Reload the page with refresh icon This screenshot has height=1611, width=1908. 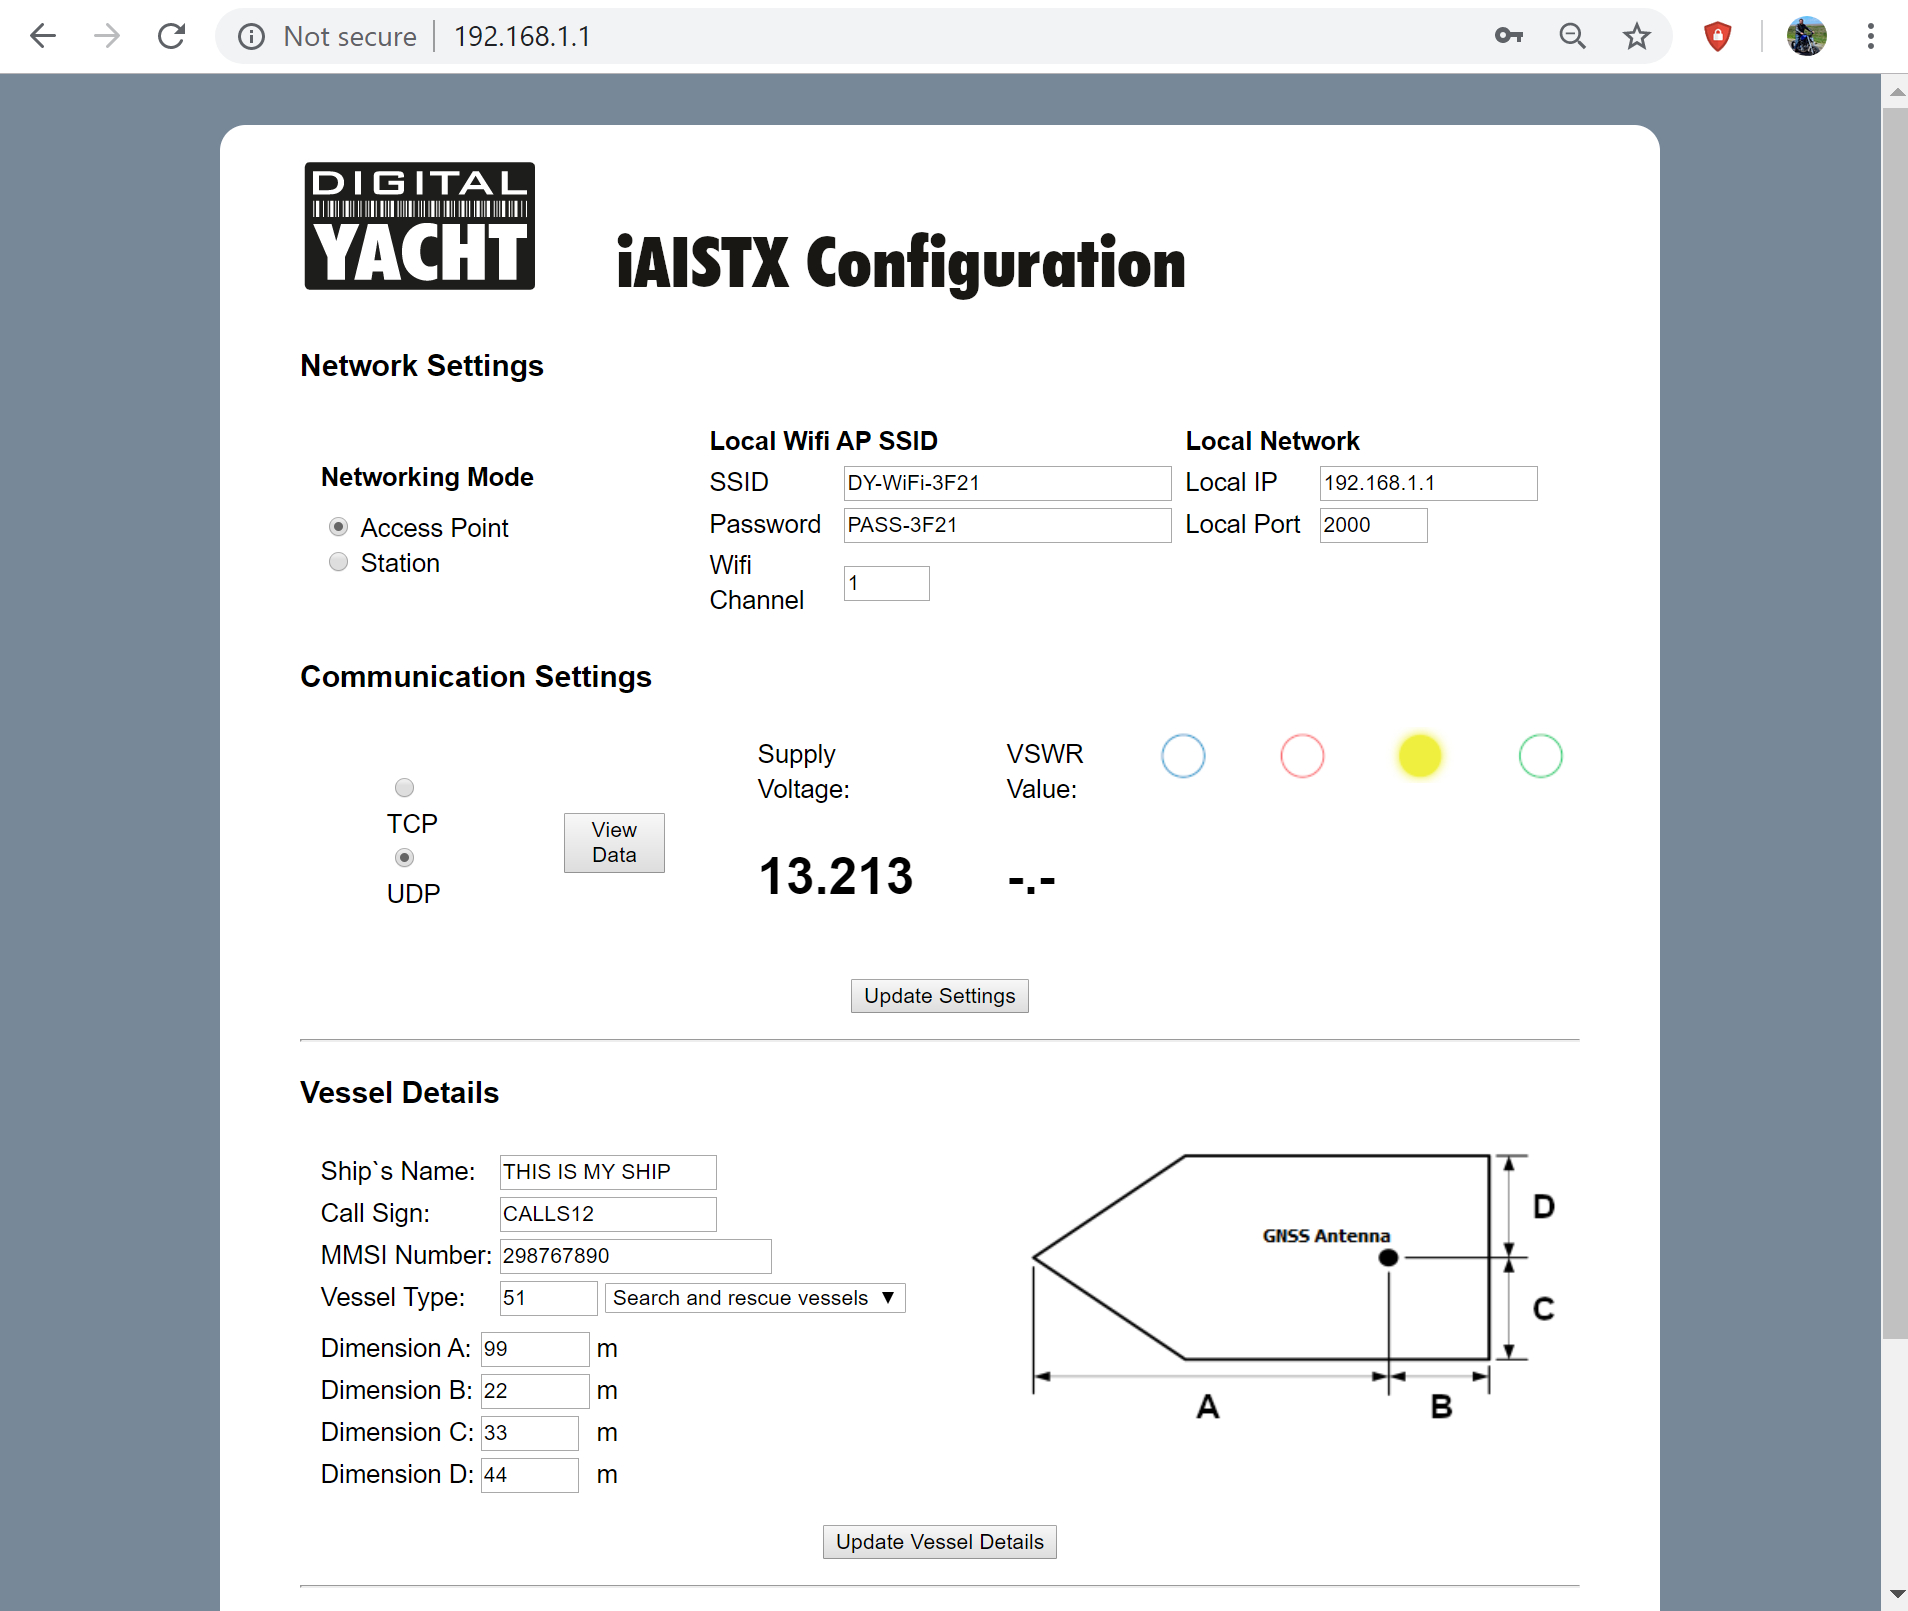172,37
